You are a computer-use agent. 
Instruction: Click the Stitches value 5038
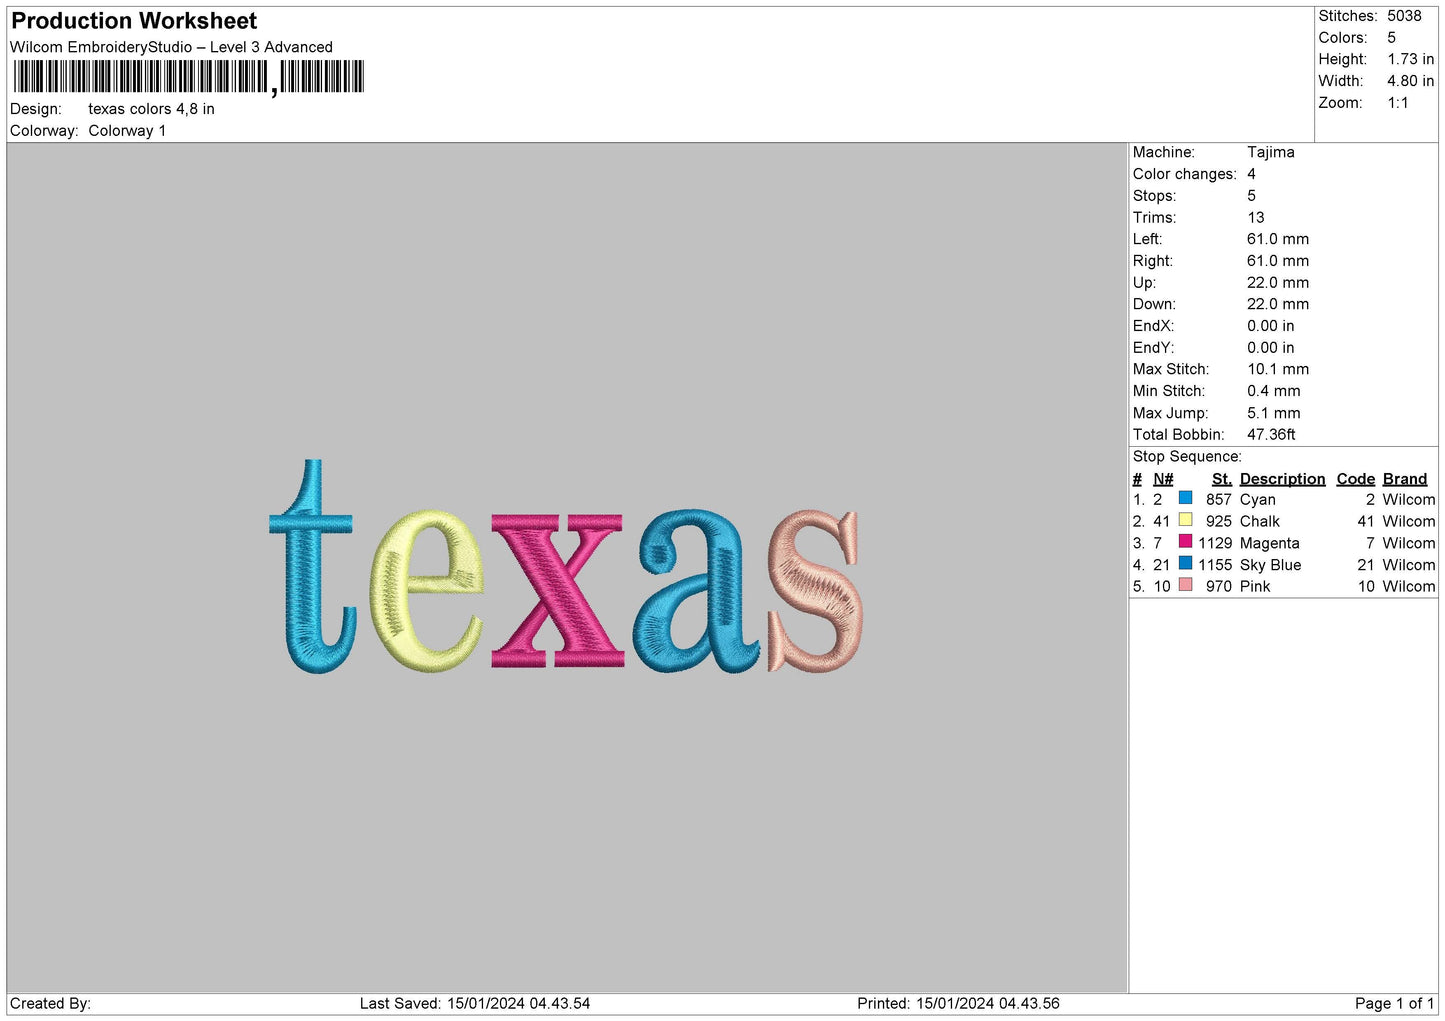1404,16
